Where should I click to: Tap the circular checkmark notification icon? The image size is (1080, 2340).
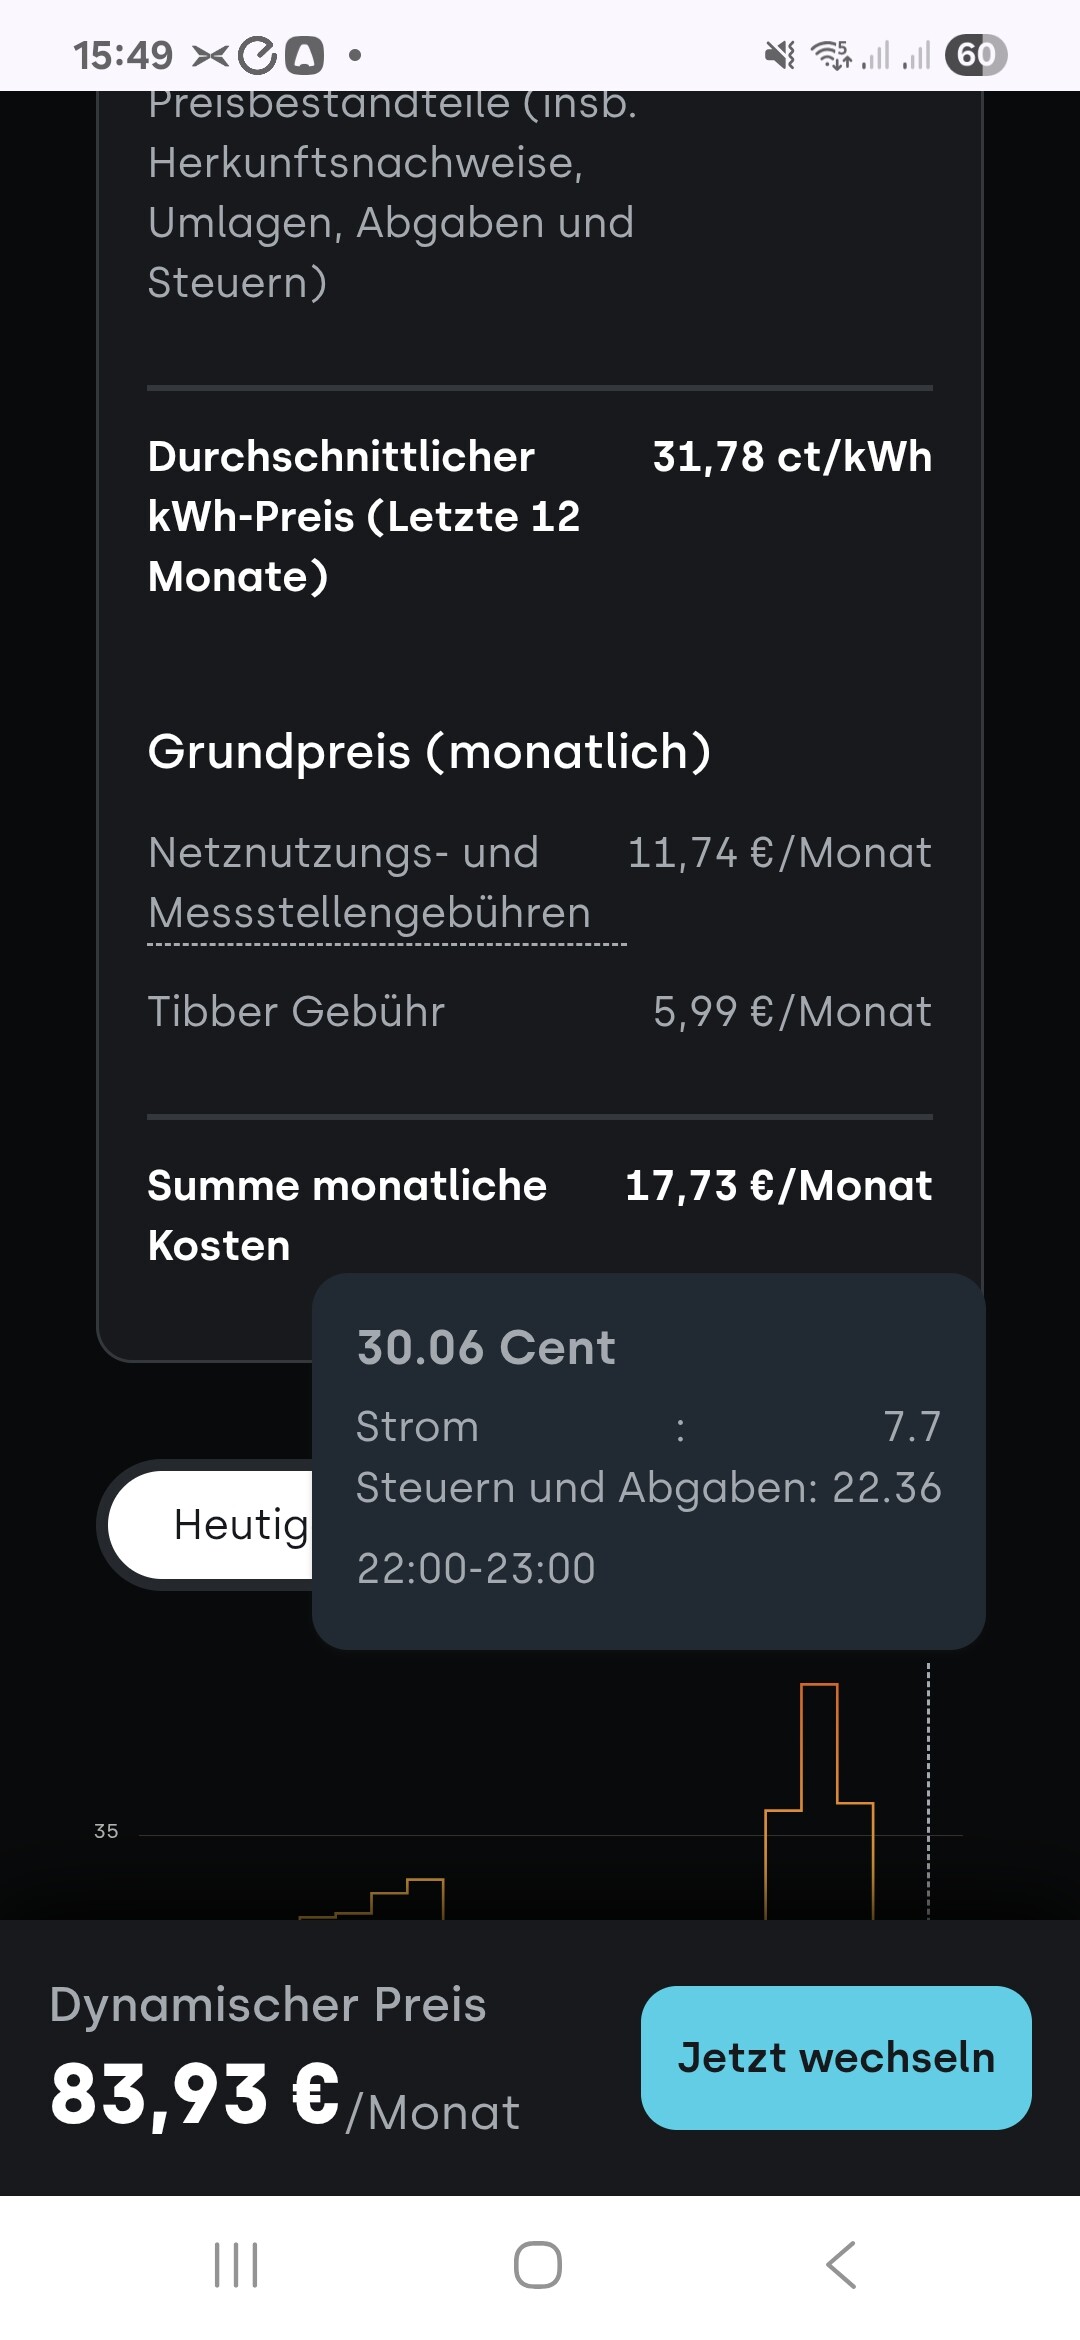pos(258,55)
